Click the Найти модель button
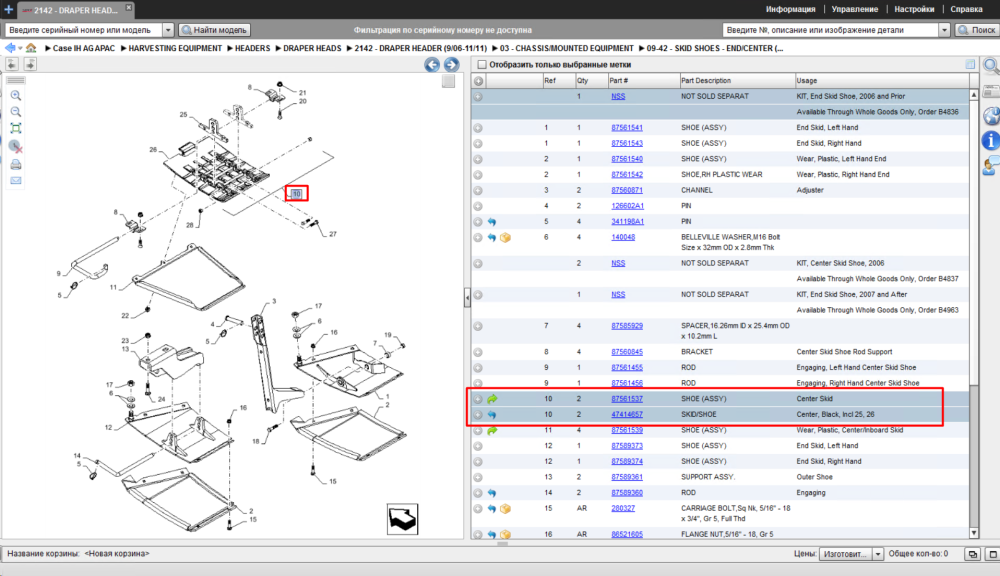Screen dimensions: 1000x576 click(x=214, y=30)
